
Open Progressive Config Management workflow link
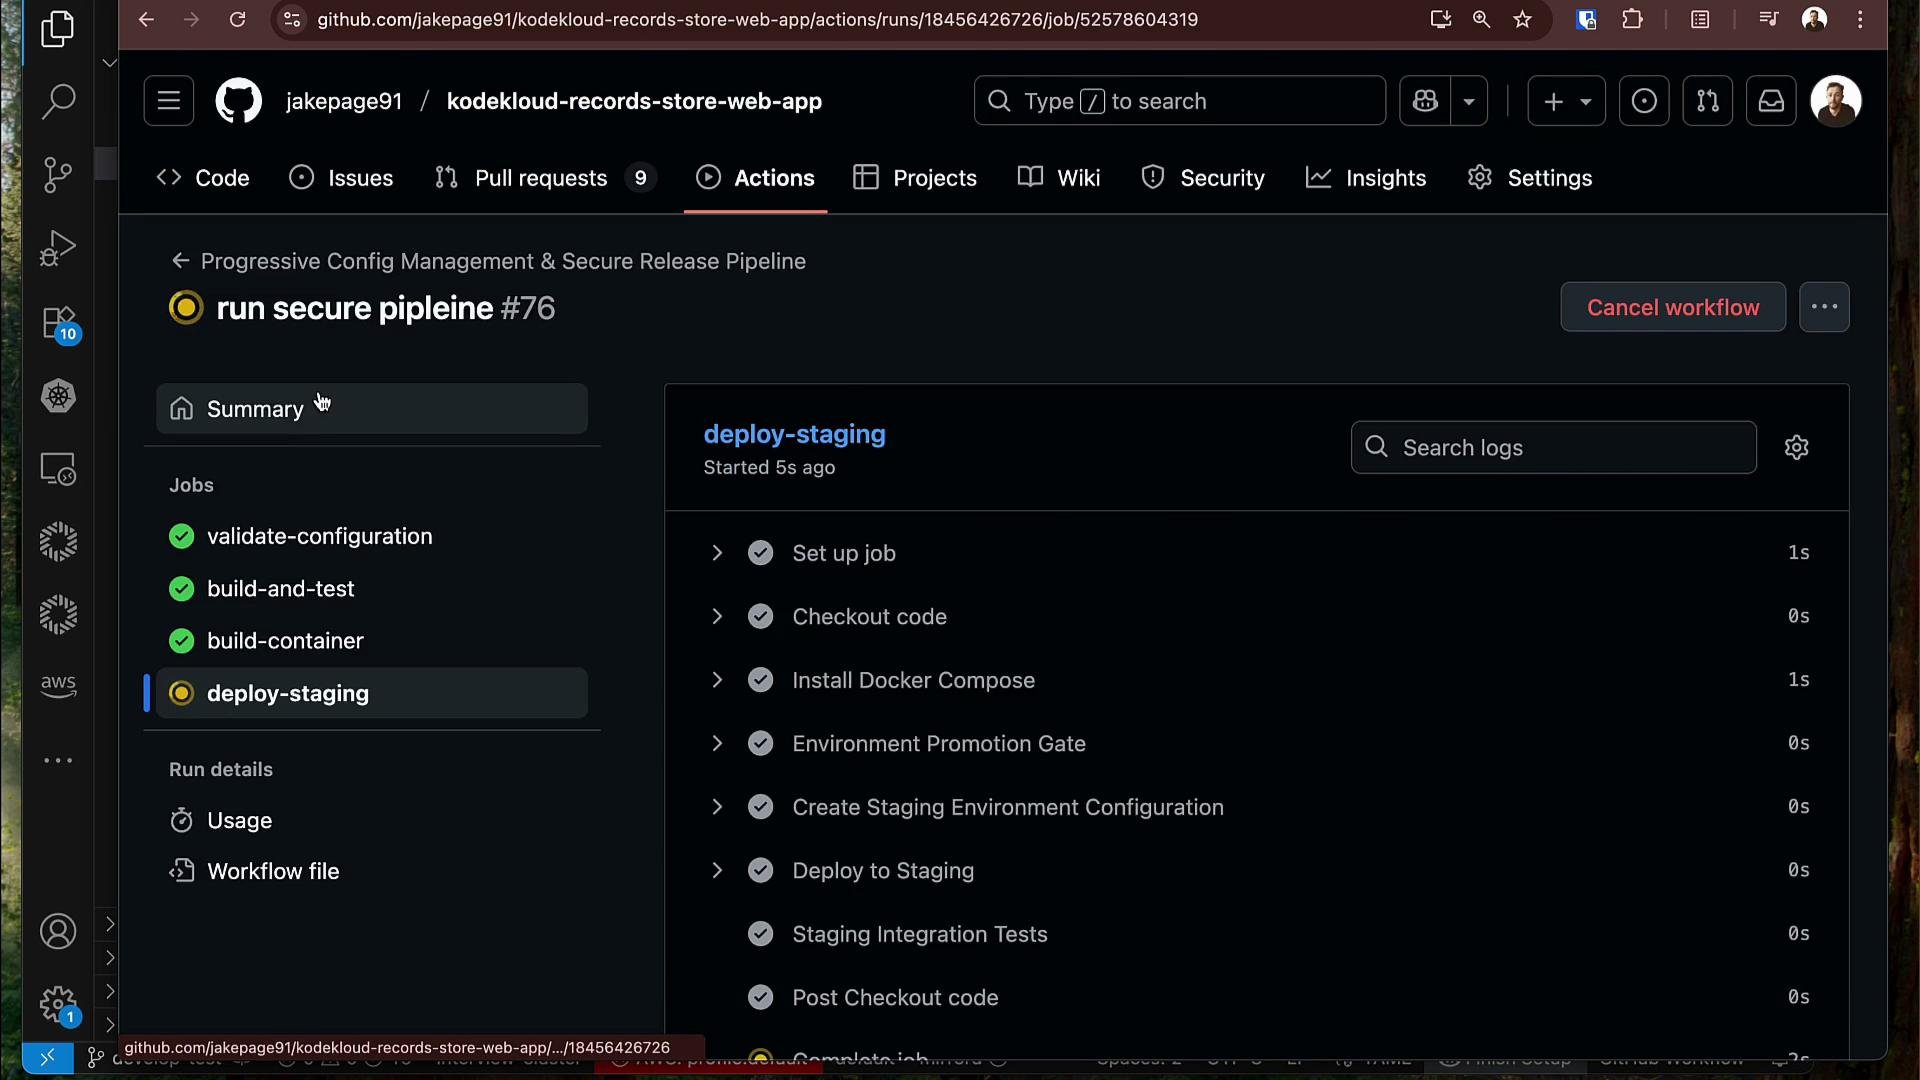503,261
